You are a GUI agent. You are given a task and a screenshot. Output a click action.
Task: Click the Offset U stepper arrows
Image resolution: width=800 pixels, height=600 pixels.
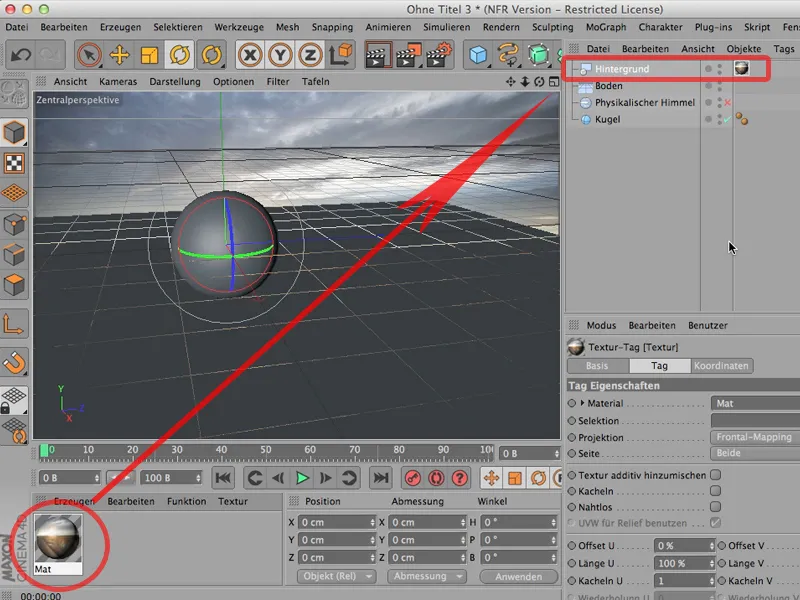point(711,546)
